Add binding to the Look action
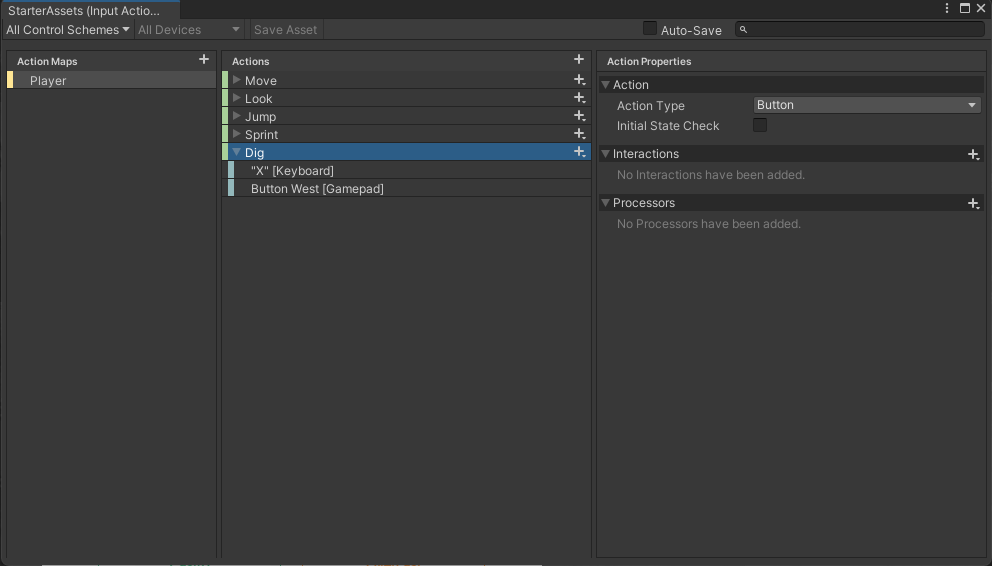Screen dimensions: 992x566 click(x=579, y=98)
